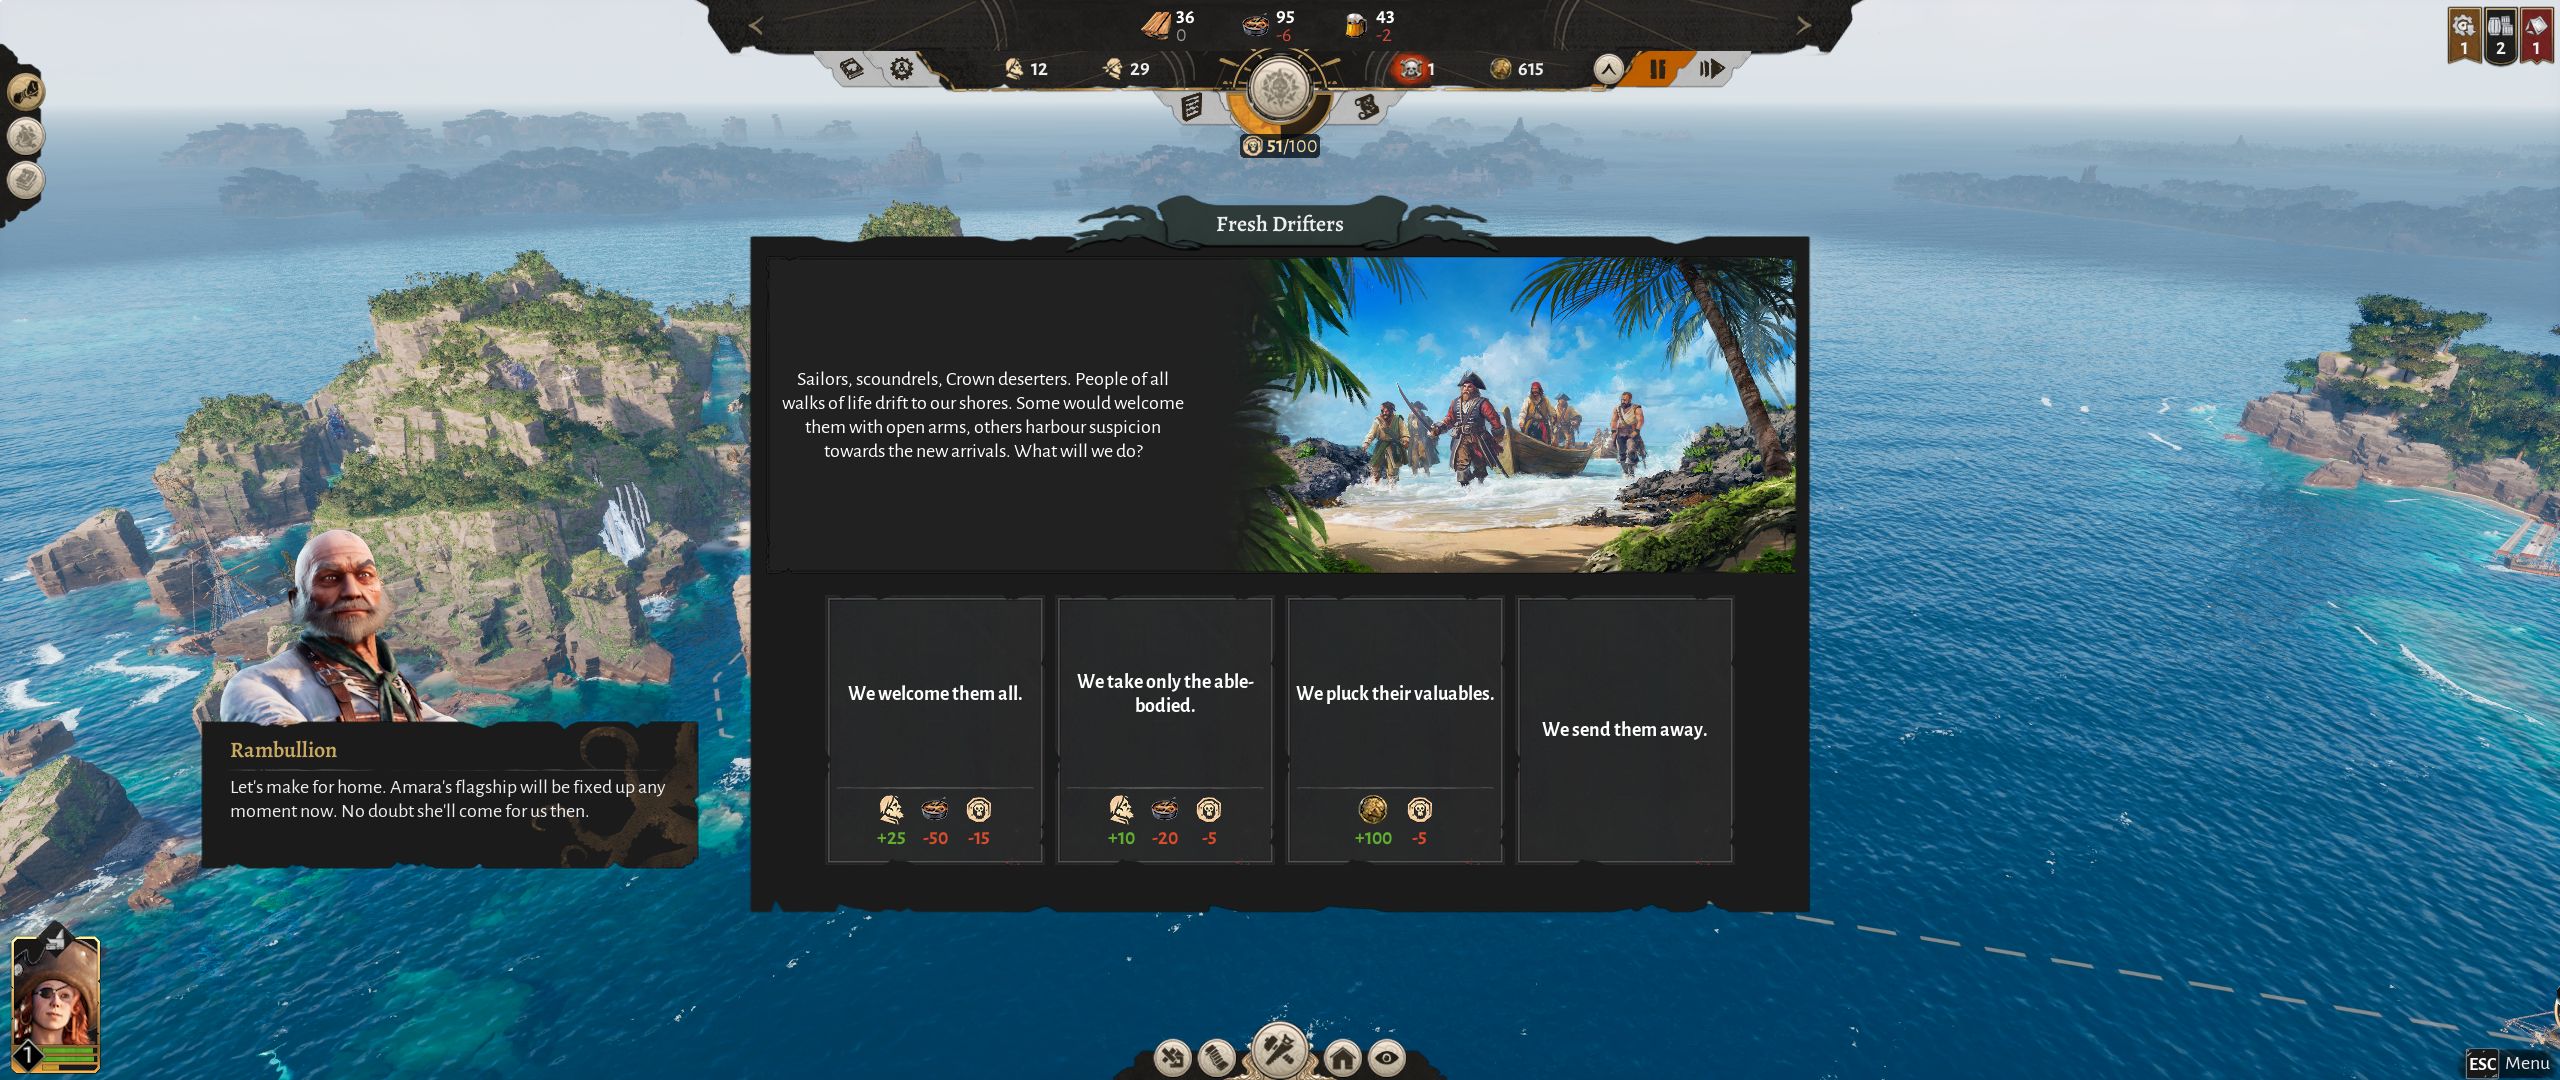Choose "We pluck their valuables." option
2560x1080 pixels.
pos(1395,729)
